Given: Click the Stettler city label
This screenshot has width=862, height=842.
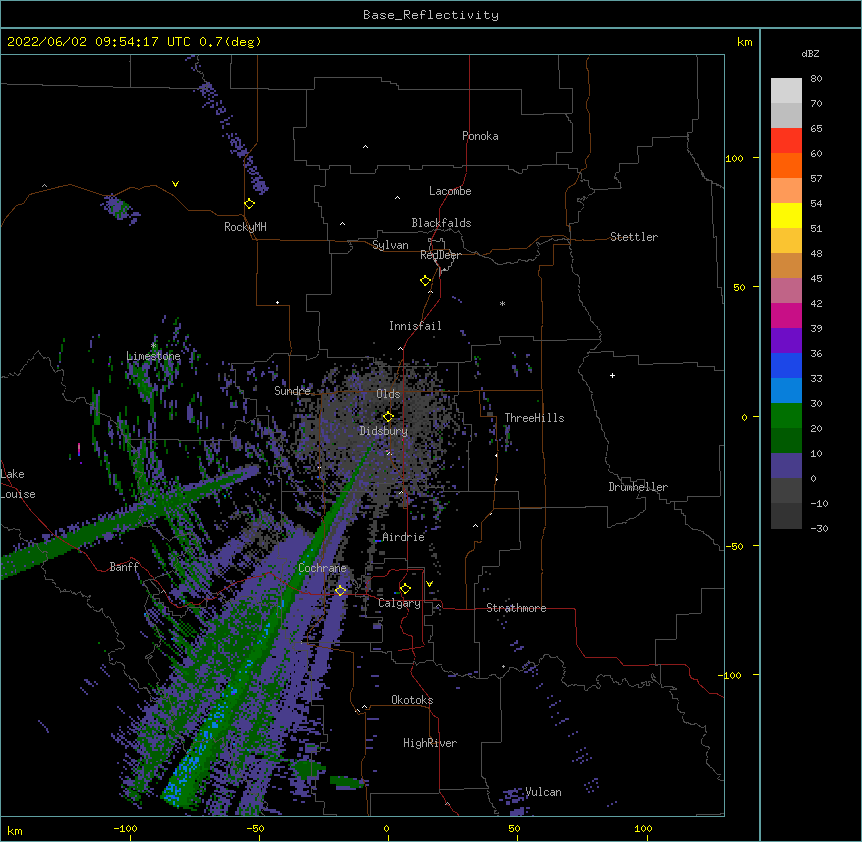Looking at the screenshot, I should (634, 237).
